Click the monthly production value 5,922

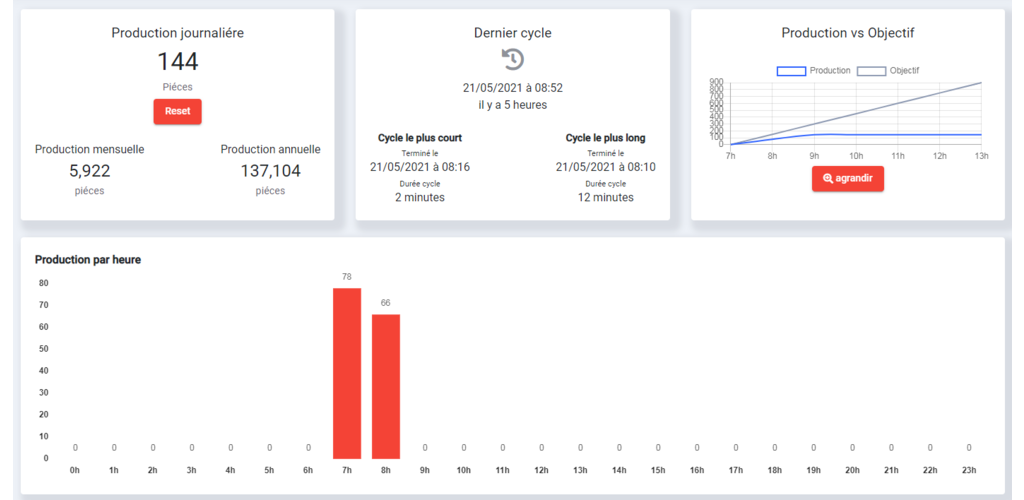click(89, 171)
